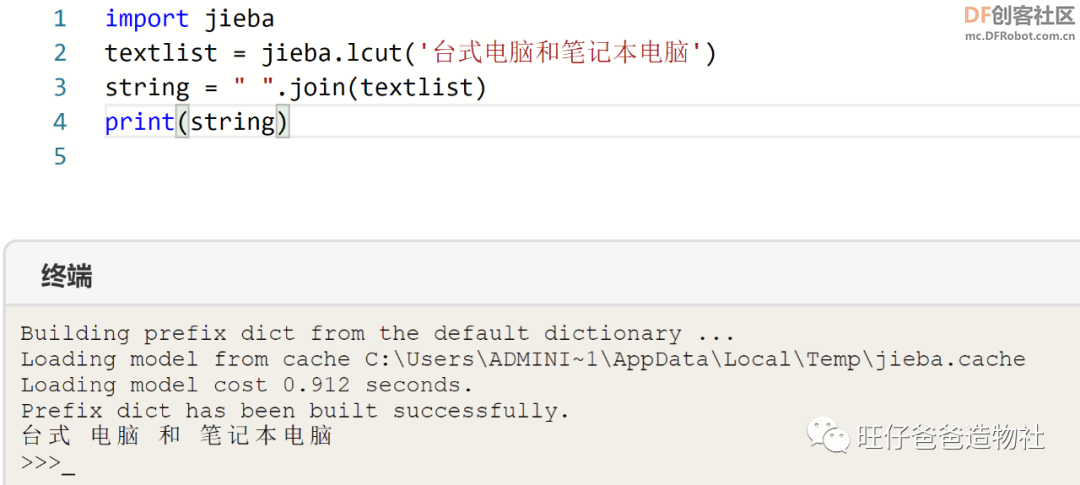Click the 'print' keyword on line 4
1080x485 pixels.
click(x=140, y=122)
